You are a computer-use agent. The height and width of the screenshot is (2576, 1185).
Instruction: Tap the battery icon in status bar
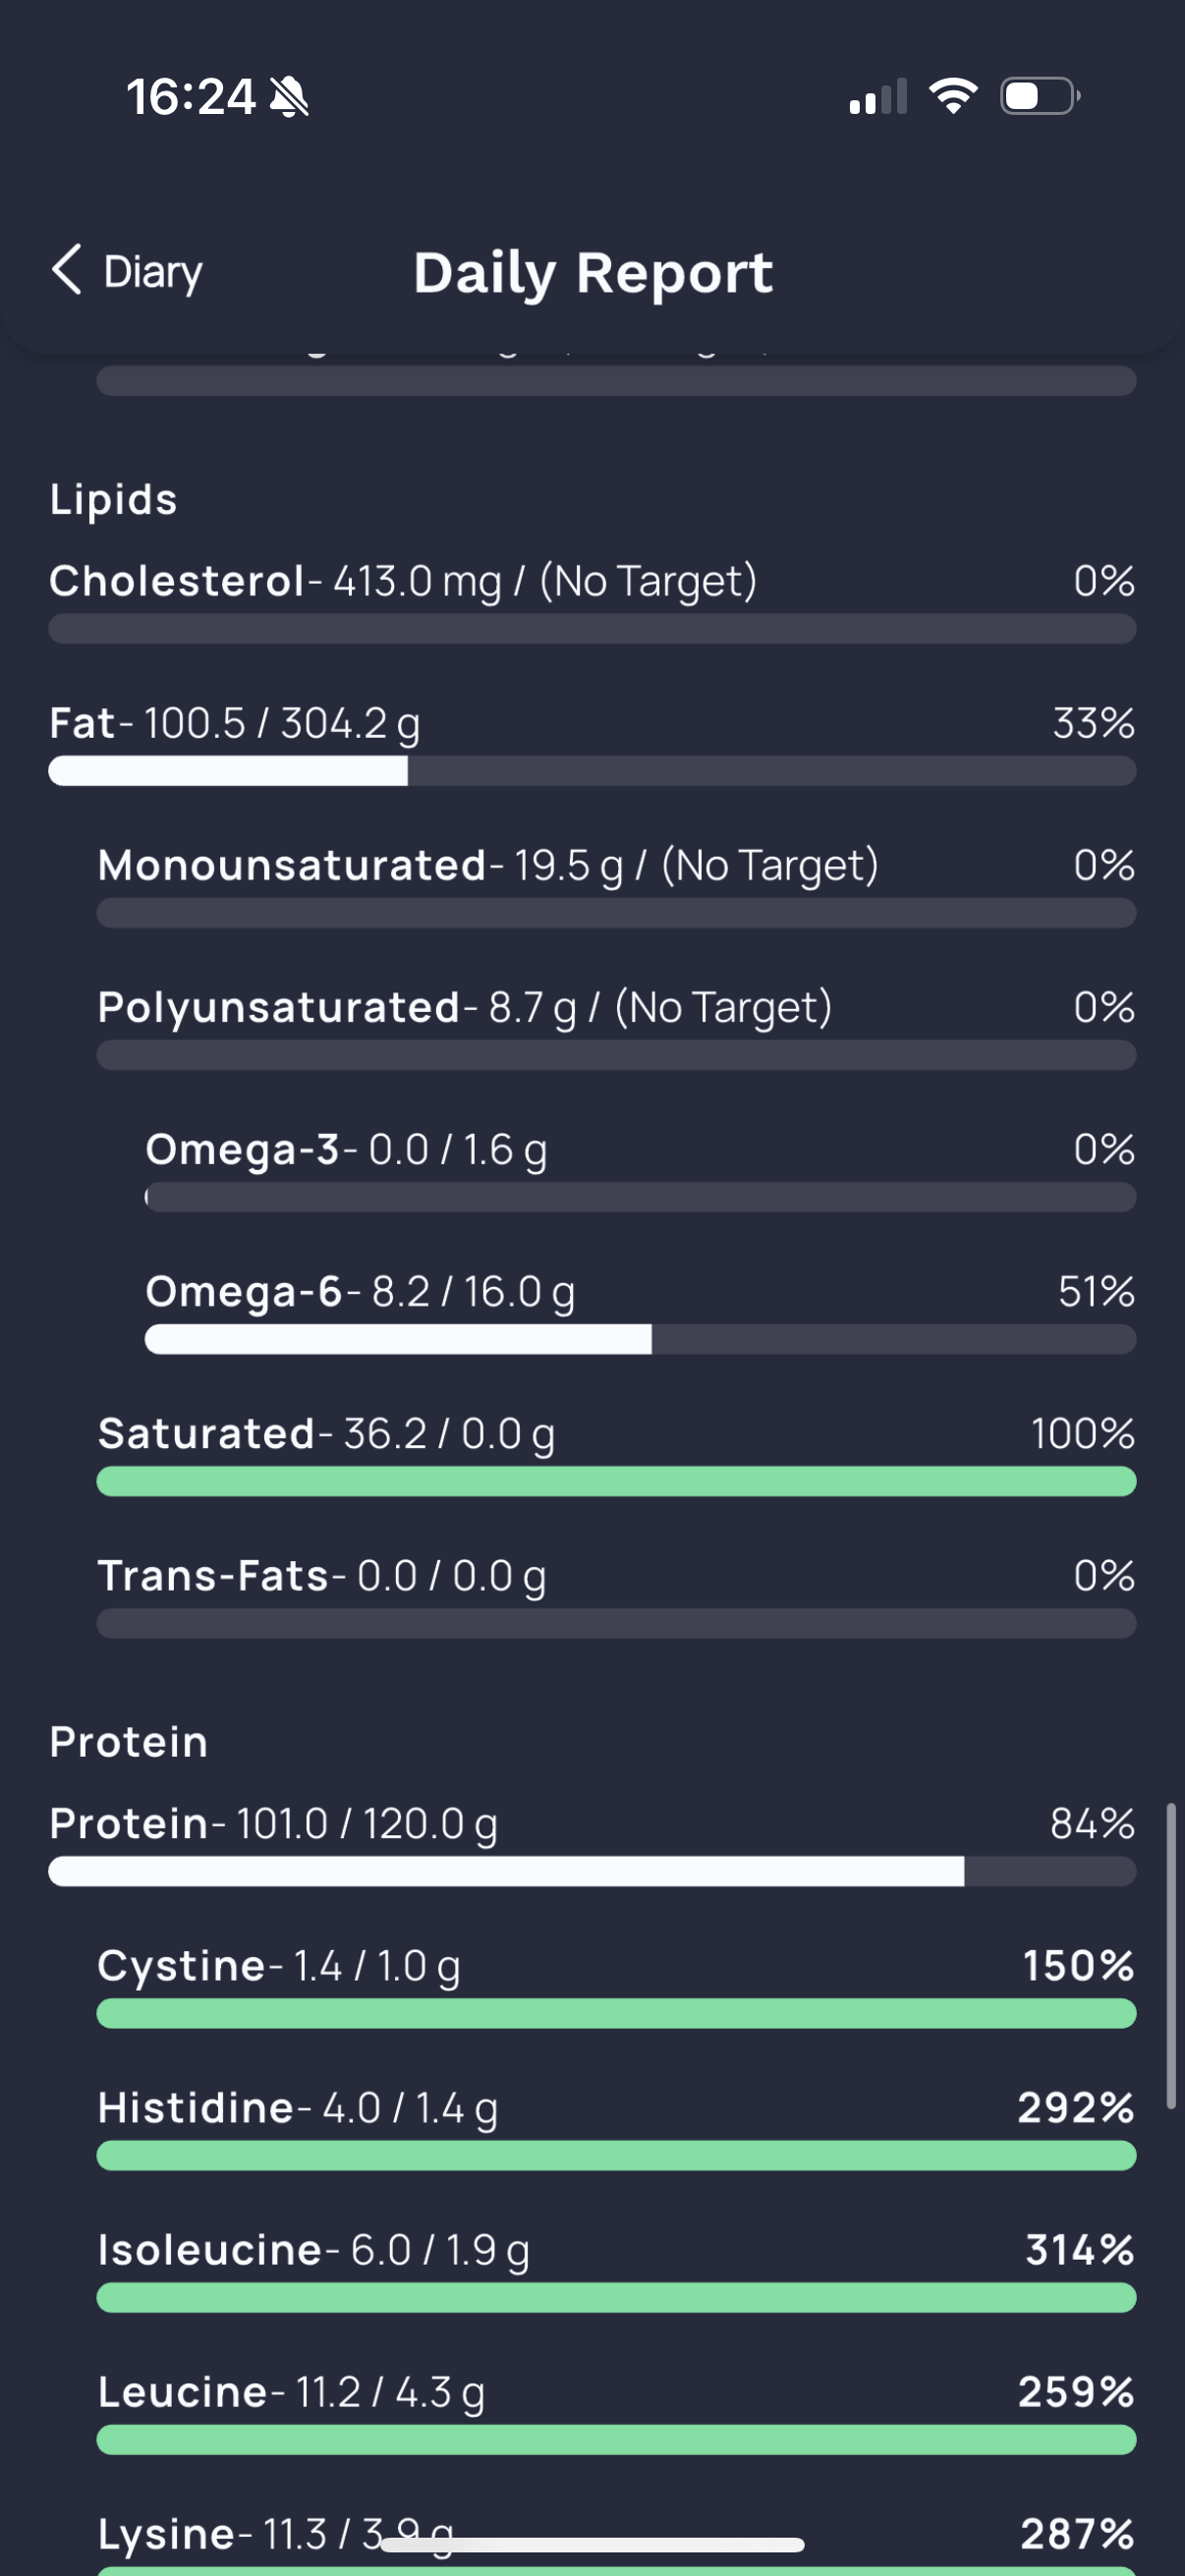click(x=1040, y=96)
